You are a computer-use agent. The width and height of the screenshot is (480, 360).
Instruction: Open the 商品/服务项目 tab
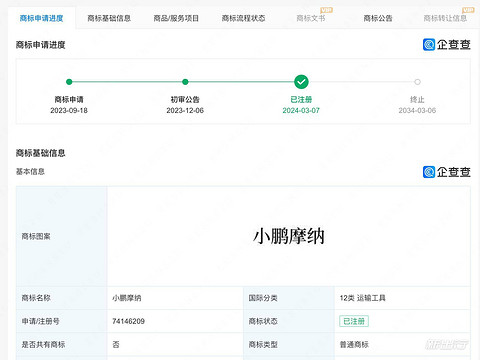[176, 18]
